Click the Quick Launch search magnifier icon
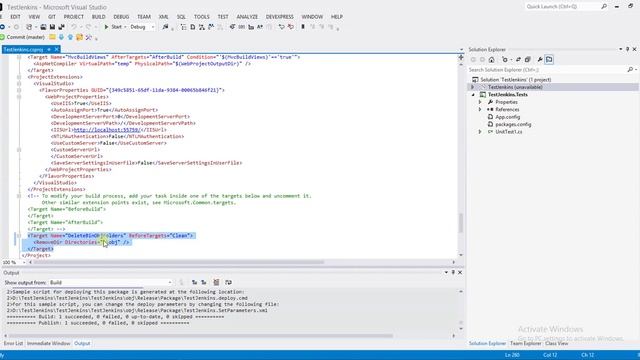Screen dimensions: 640x360 click(604, 7)
